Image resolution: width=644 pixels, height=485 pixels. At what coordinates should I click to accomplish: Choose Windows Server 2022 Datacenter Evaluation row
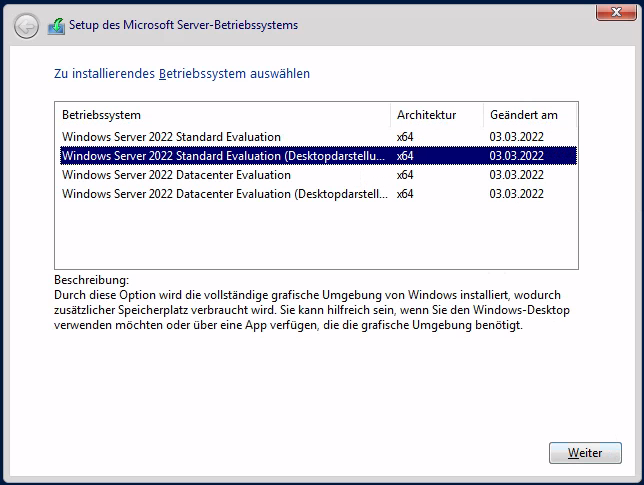[318, 175]
